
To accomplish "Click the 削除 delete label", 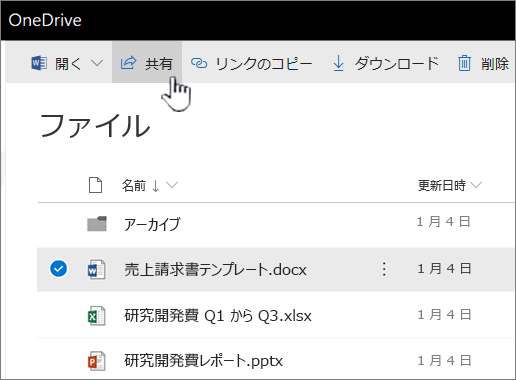I will pyautogui.click(x=495, y=64).
